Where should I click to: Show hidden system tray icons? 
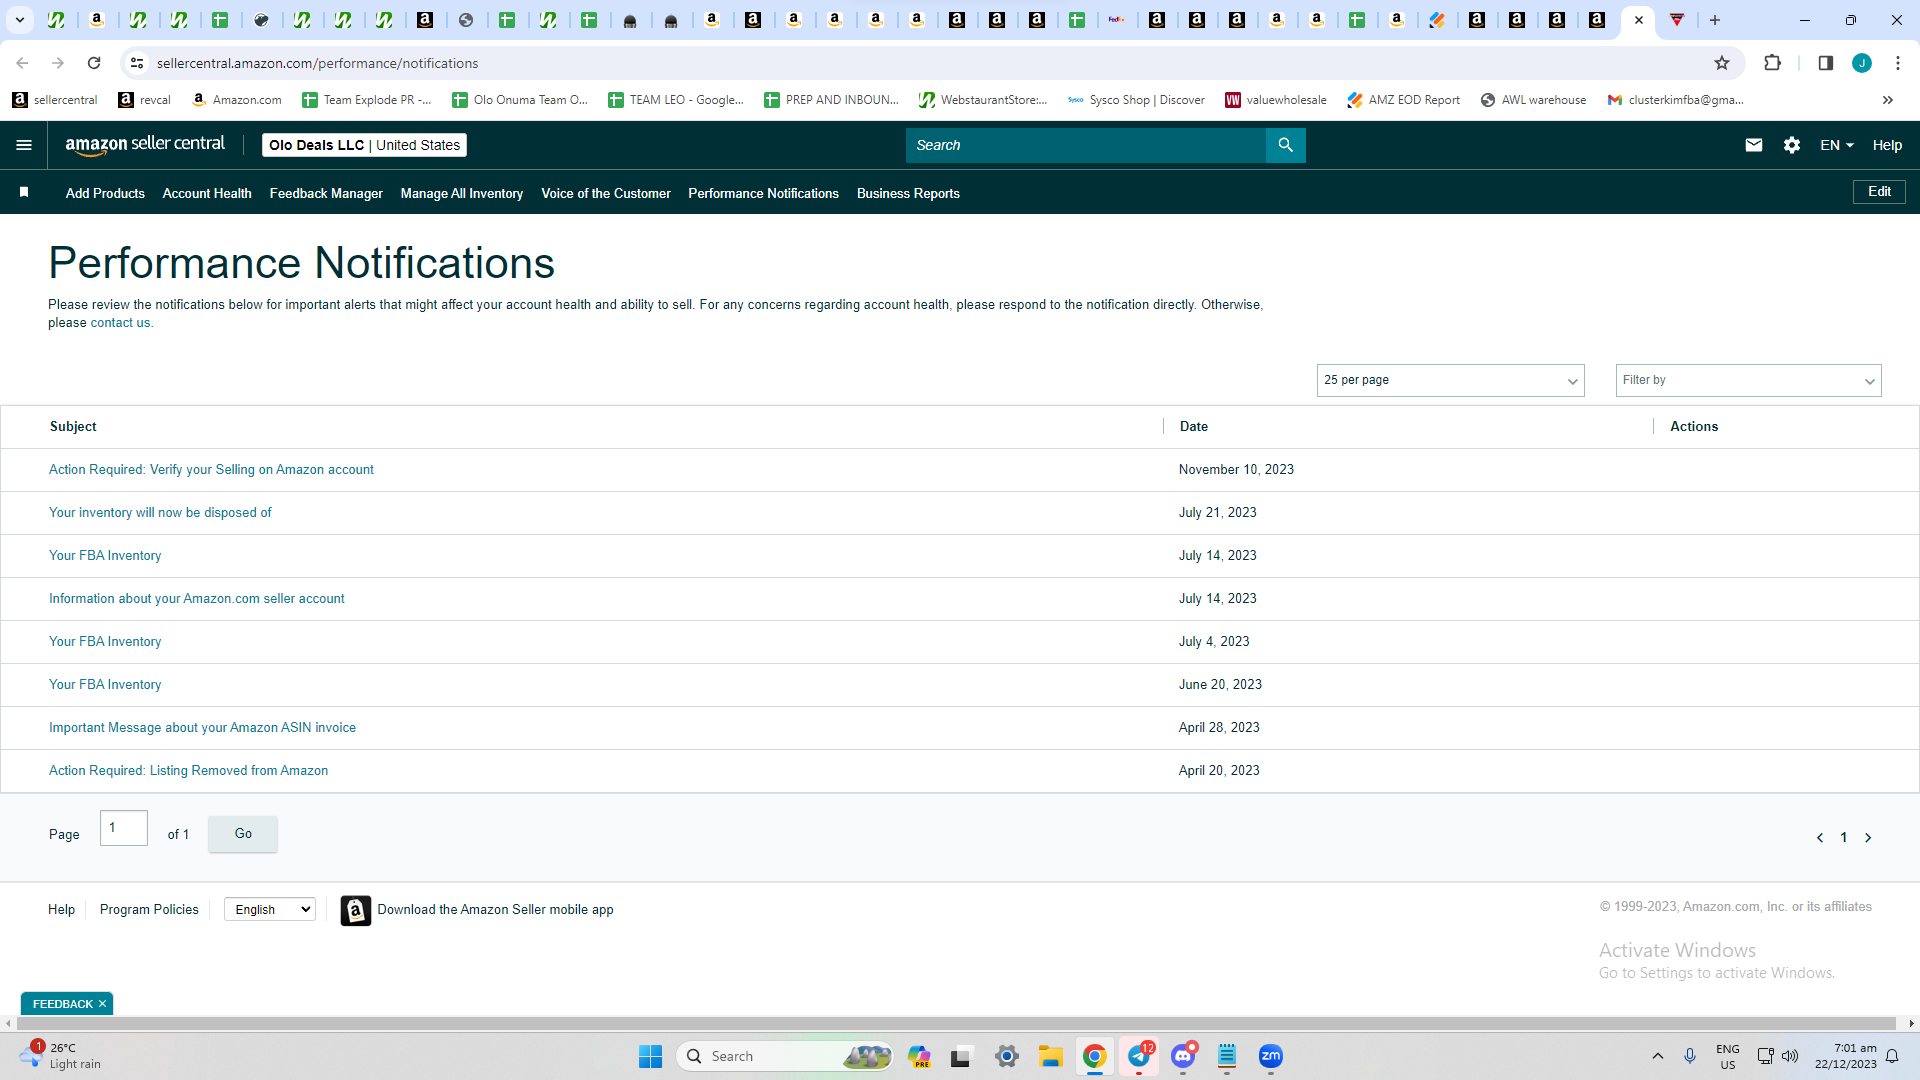[1657, 1056]
